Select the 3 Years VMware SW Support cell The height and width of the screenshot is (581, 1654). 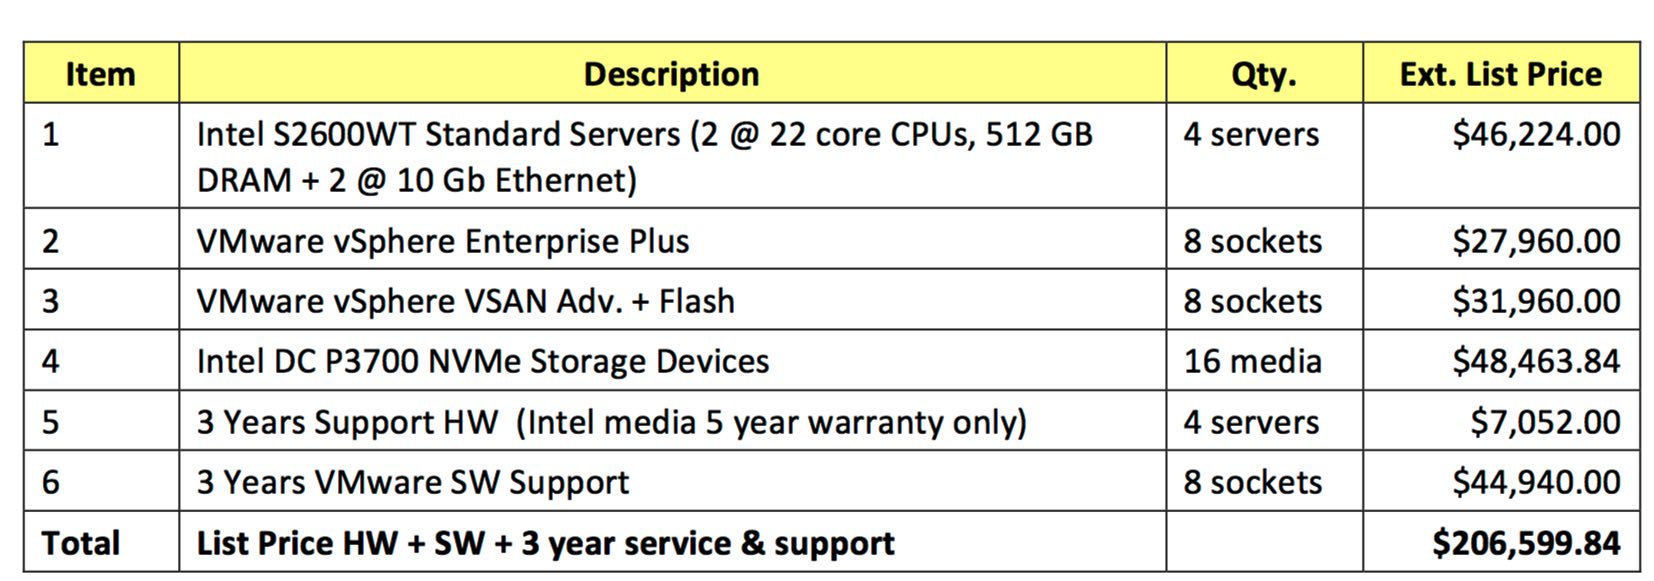(672, 481)
